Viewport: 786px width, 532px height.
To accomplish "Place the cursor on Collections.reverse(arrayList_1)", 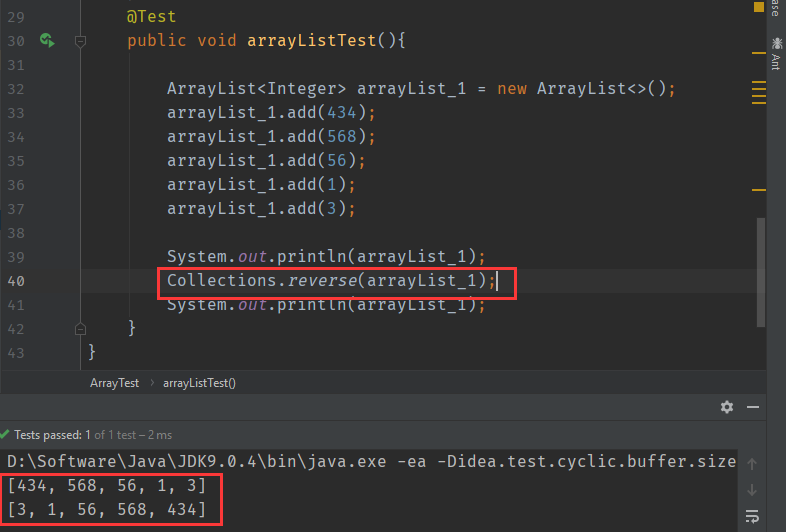I will click(x=331, y=281).
